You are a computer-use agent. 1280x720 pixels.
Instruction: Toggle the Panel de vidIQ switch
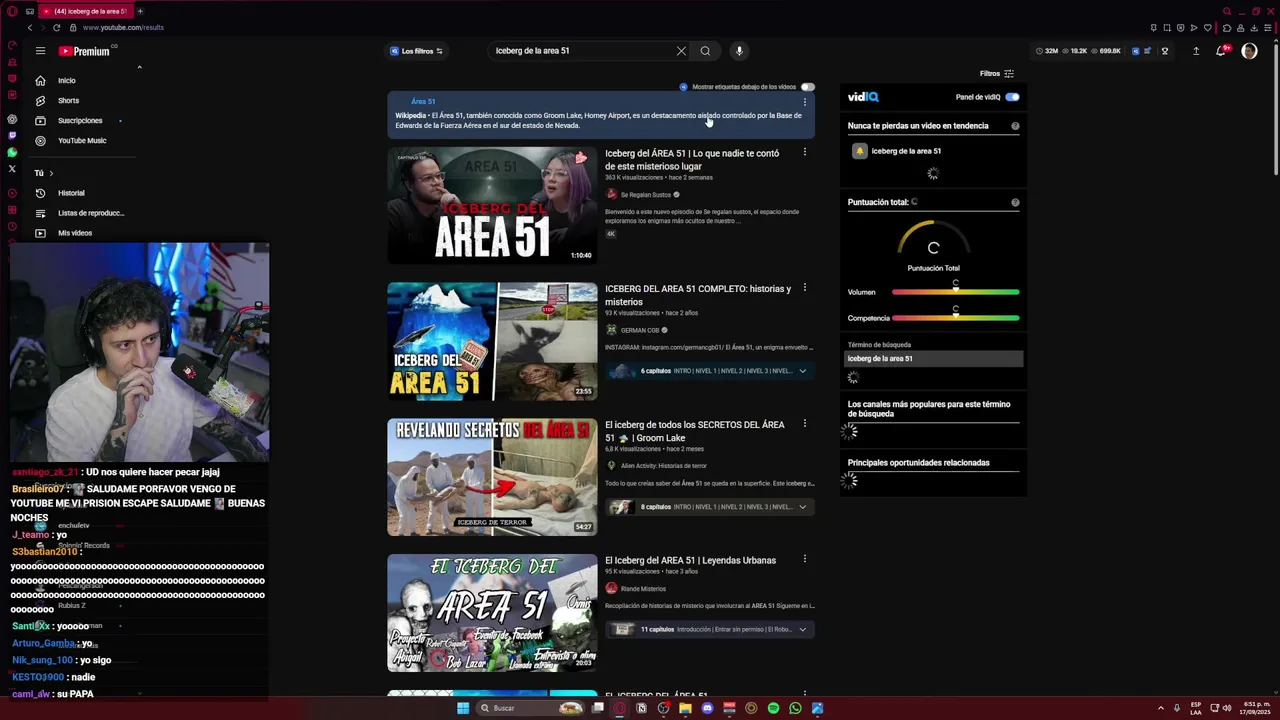[x=1012, y=97]
